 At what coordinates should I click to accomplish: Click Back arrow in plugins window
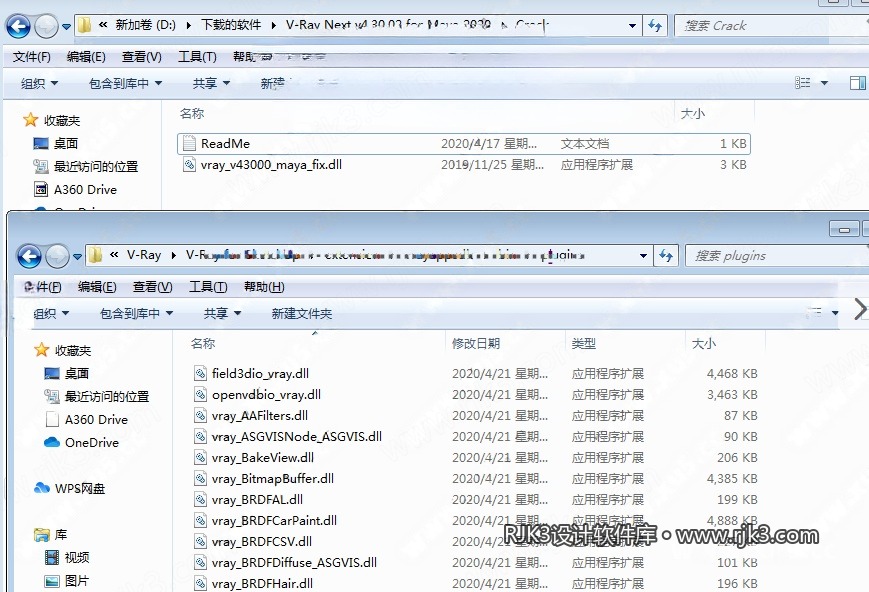pos(29,256)
